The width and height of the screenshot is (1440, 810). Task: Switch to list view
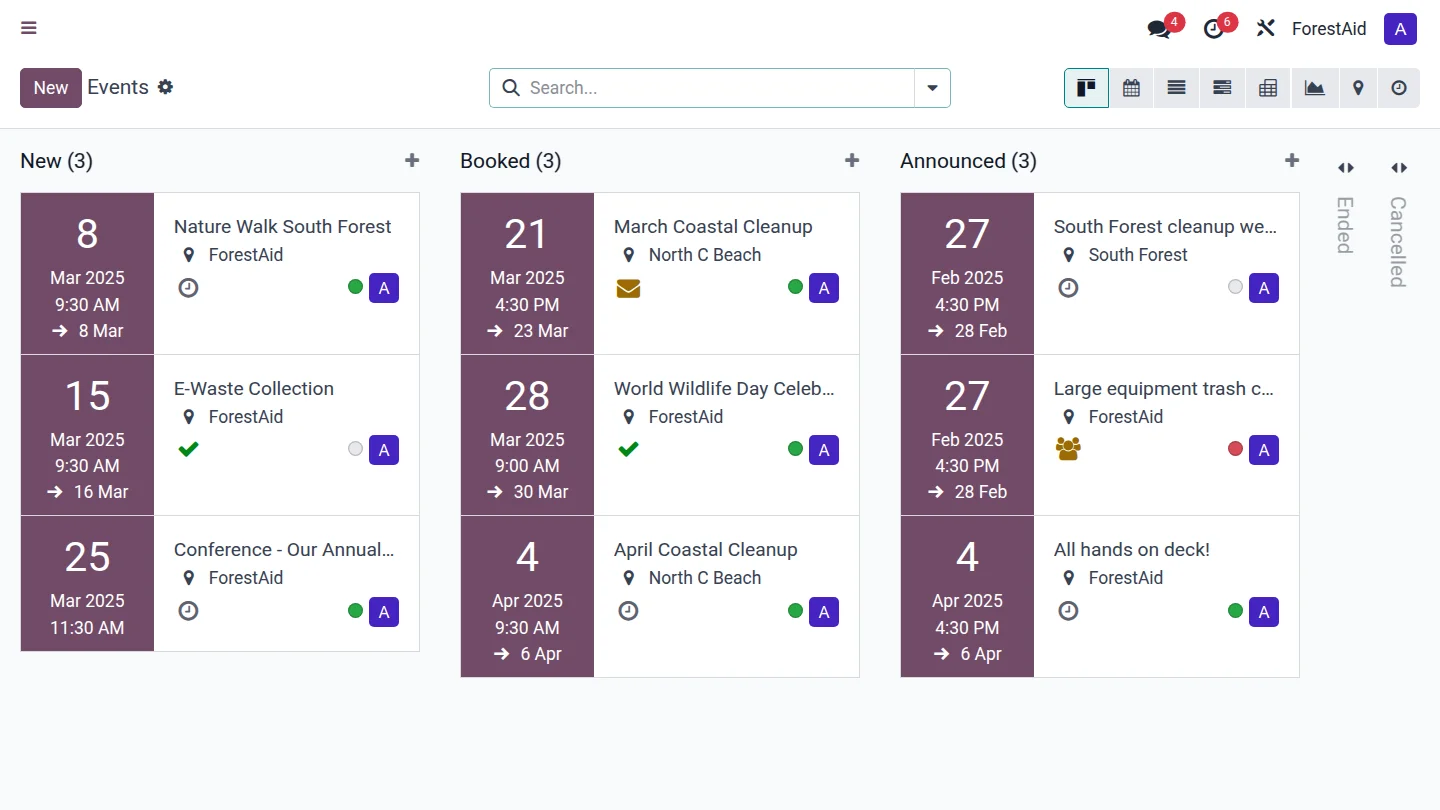1177,88
